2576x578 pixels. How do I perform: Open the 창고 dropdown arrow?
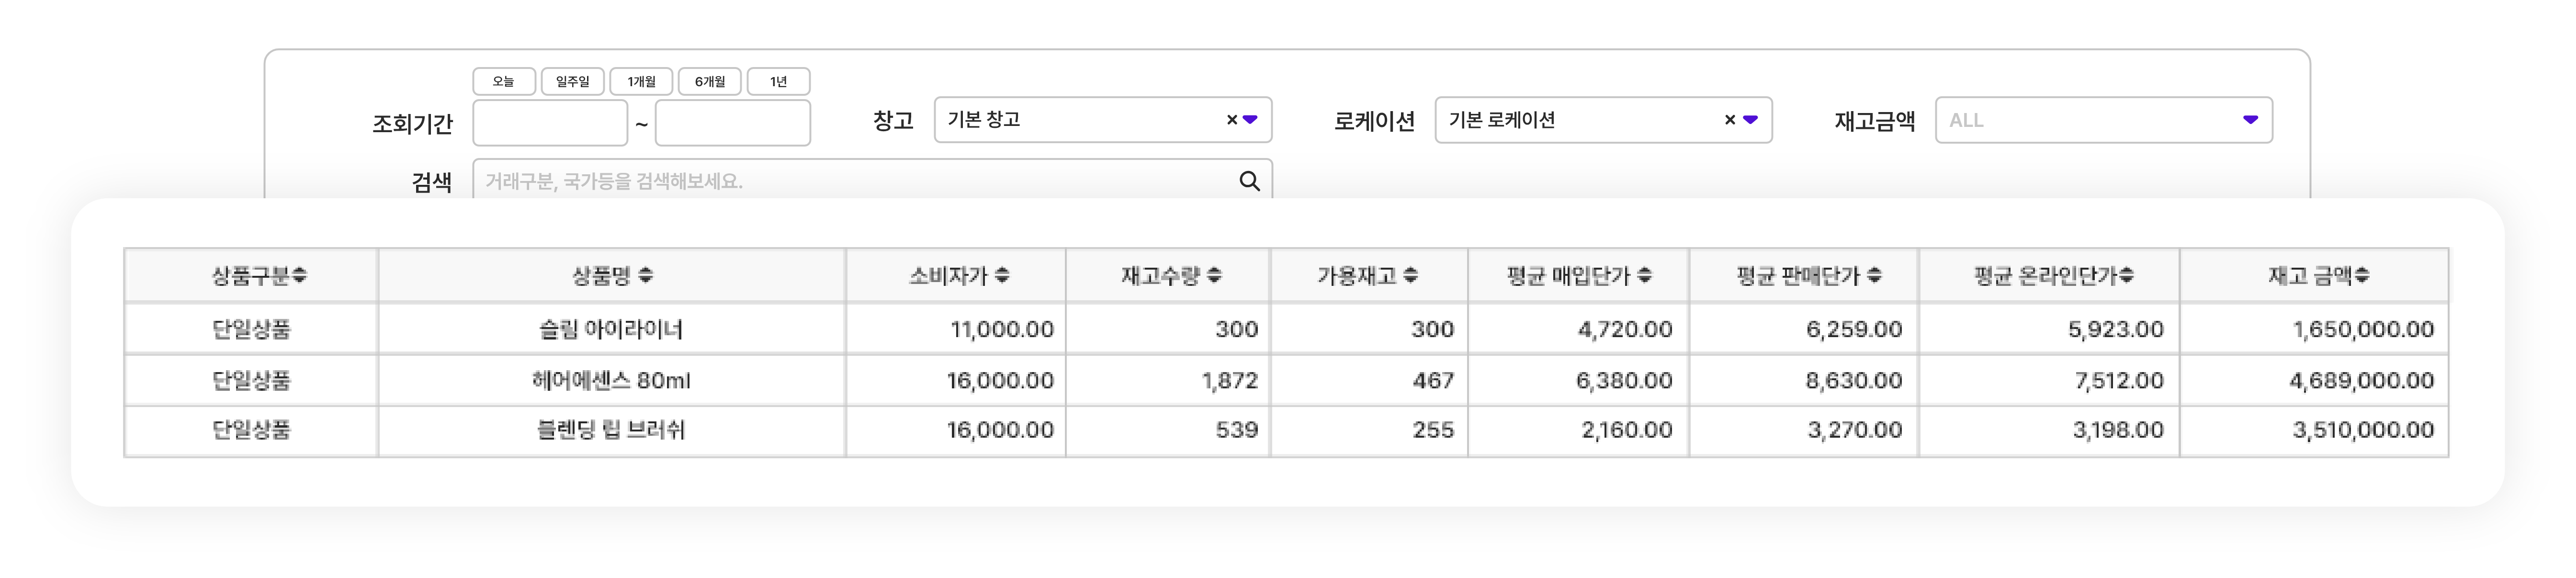pos(1250,120)
